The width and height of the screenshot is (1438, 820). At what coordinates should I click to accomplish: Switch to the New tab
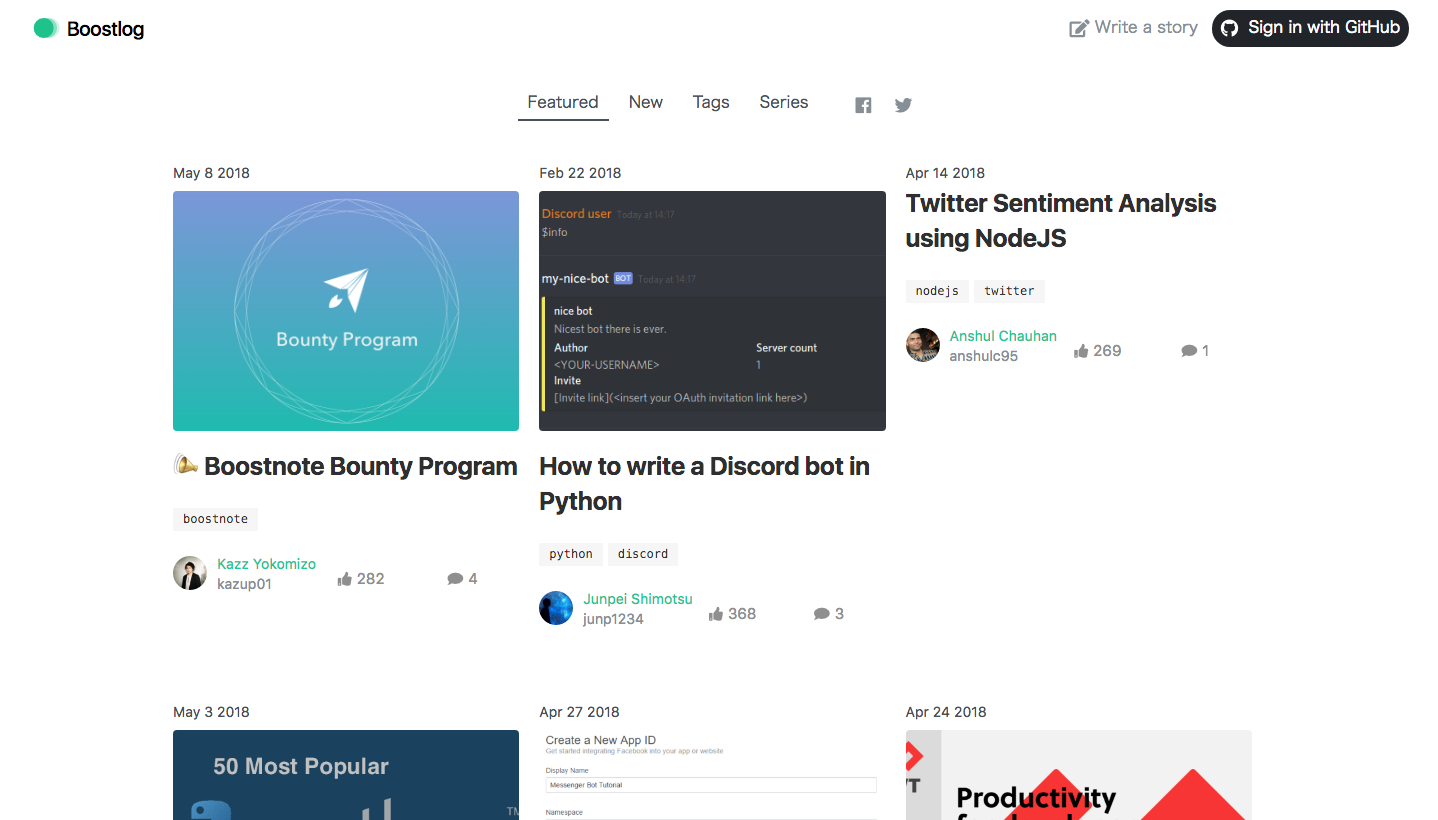click(x=646, y=102)
